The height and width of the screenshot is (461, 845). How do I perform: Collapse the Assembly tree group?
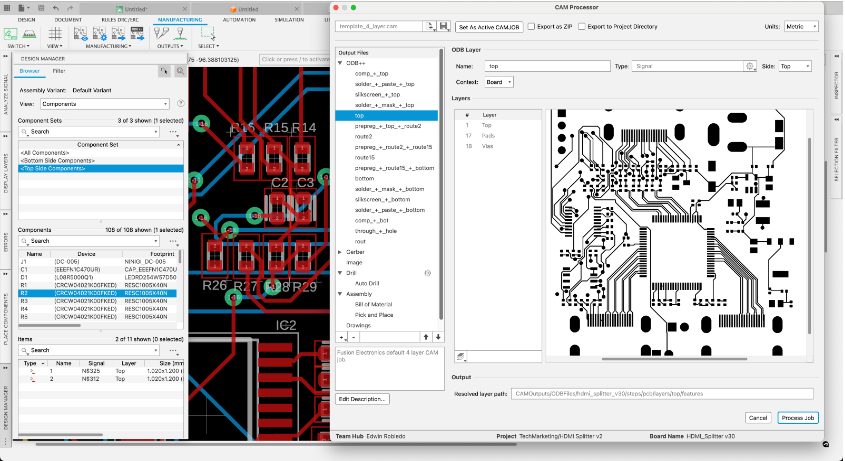coord(340,295)
